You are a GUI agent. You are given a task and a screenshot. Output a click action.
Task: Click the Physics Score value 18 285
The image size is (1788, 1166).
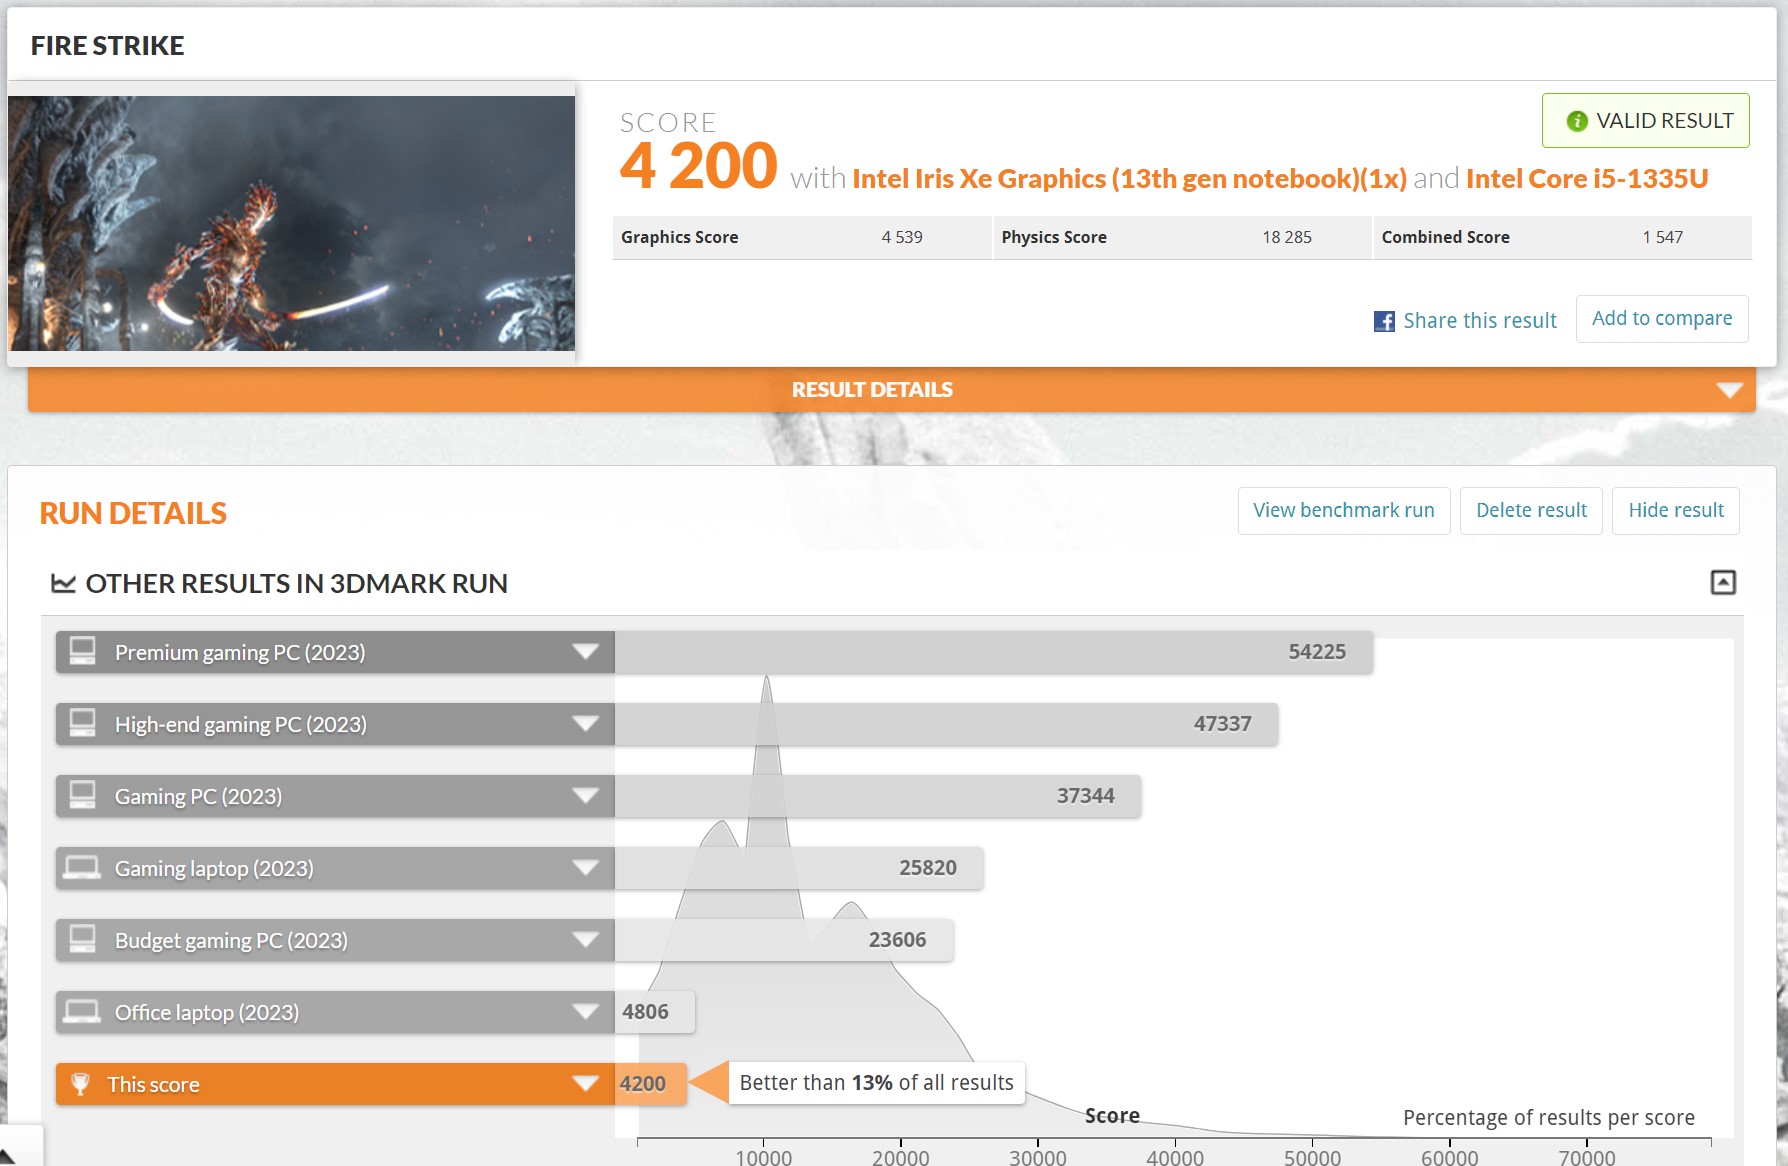(x=1286, y=237)
